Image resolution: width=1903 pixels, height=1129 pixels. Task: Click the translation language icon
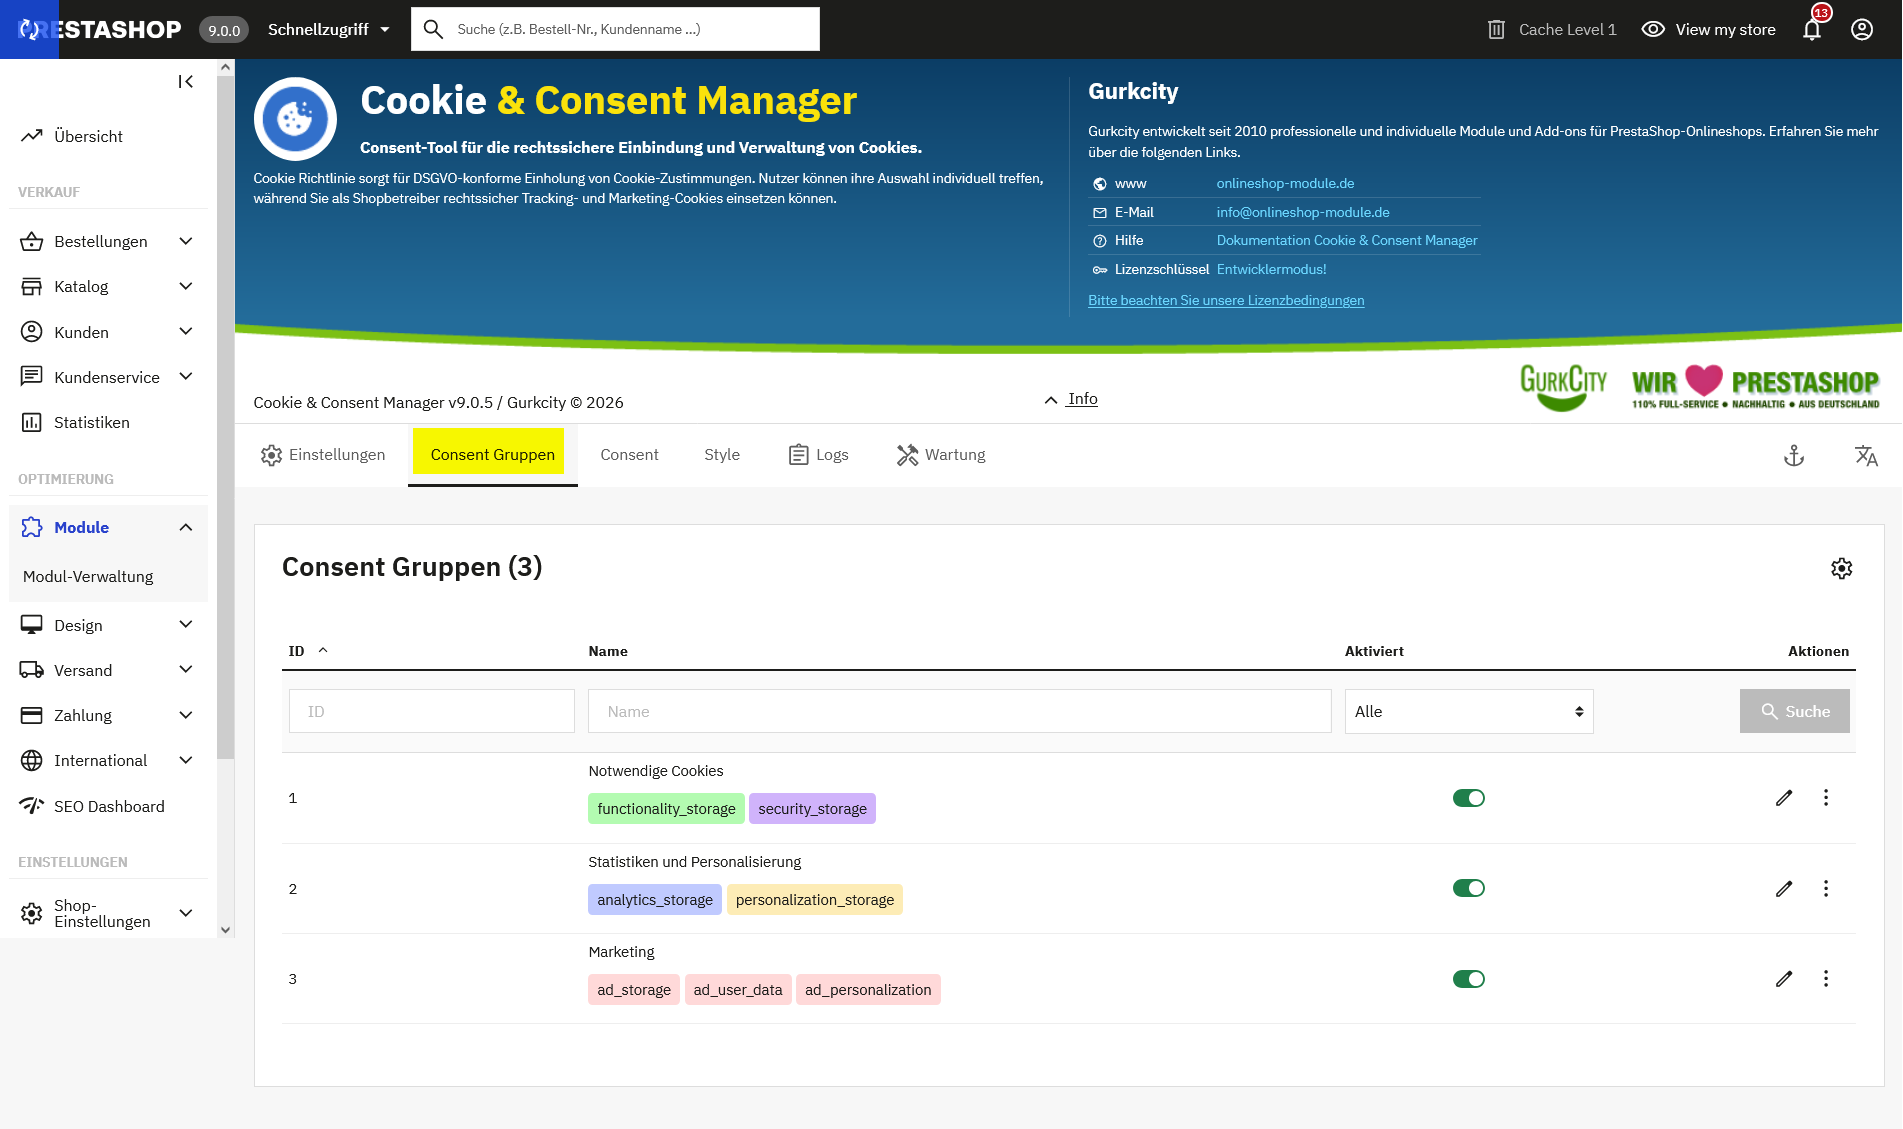coord(1865,456)
